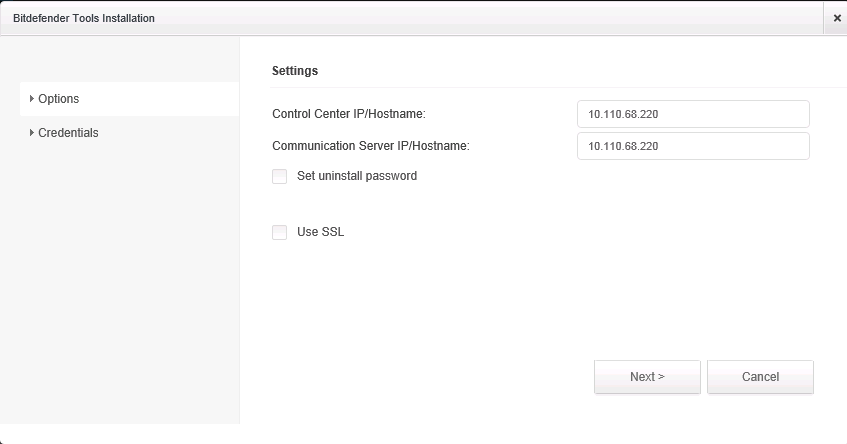This screenshot has height=444, width=847.
Task: Click the Settings heading
Action: 295,71
